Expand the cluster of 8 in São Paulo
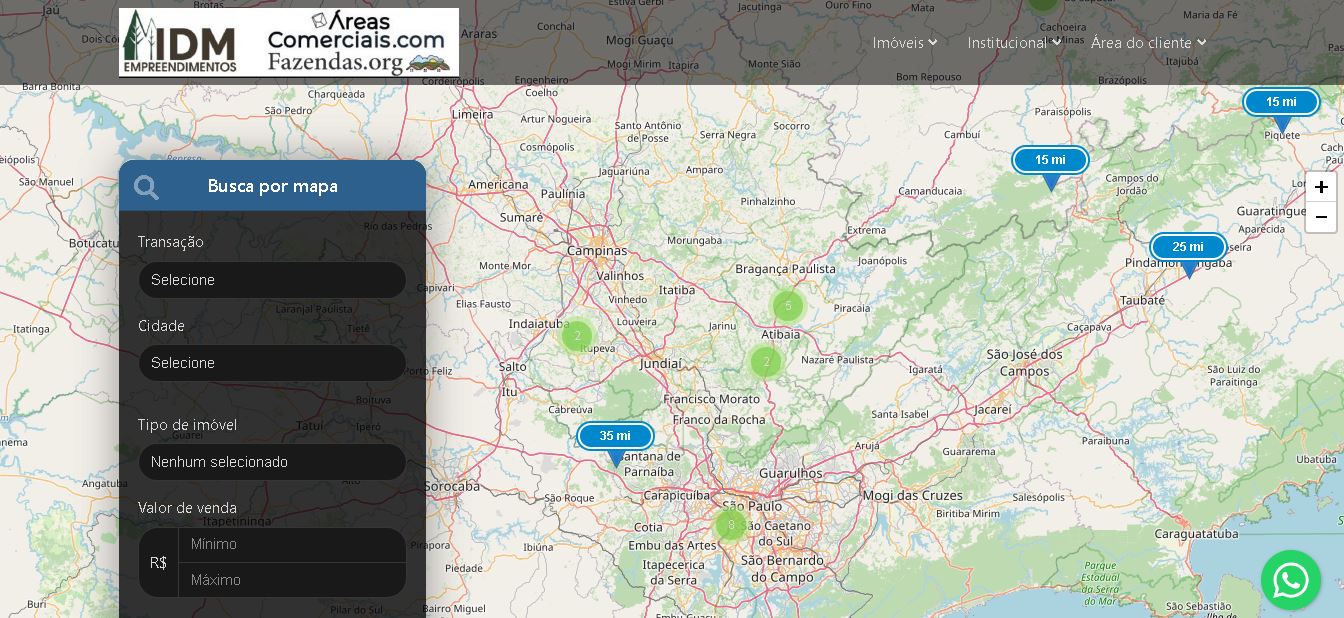 (731, 525)
